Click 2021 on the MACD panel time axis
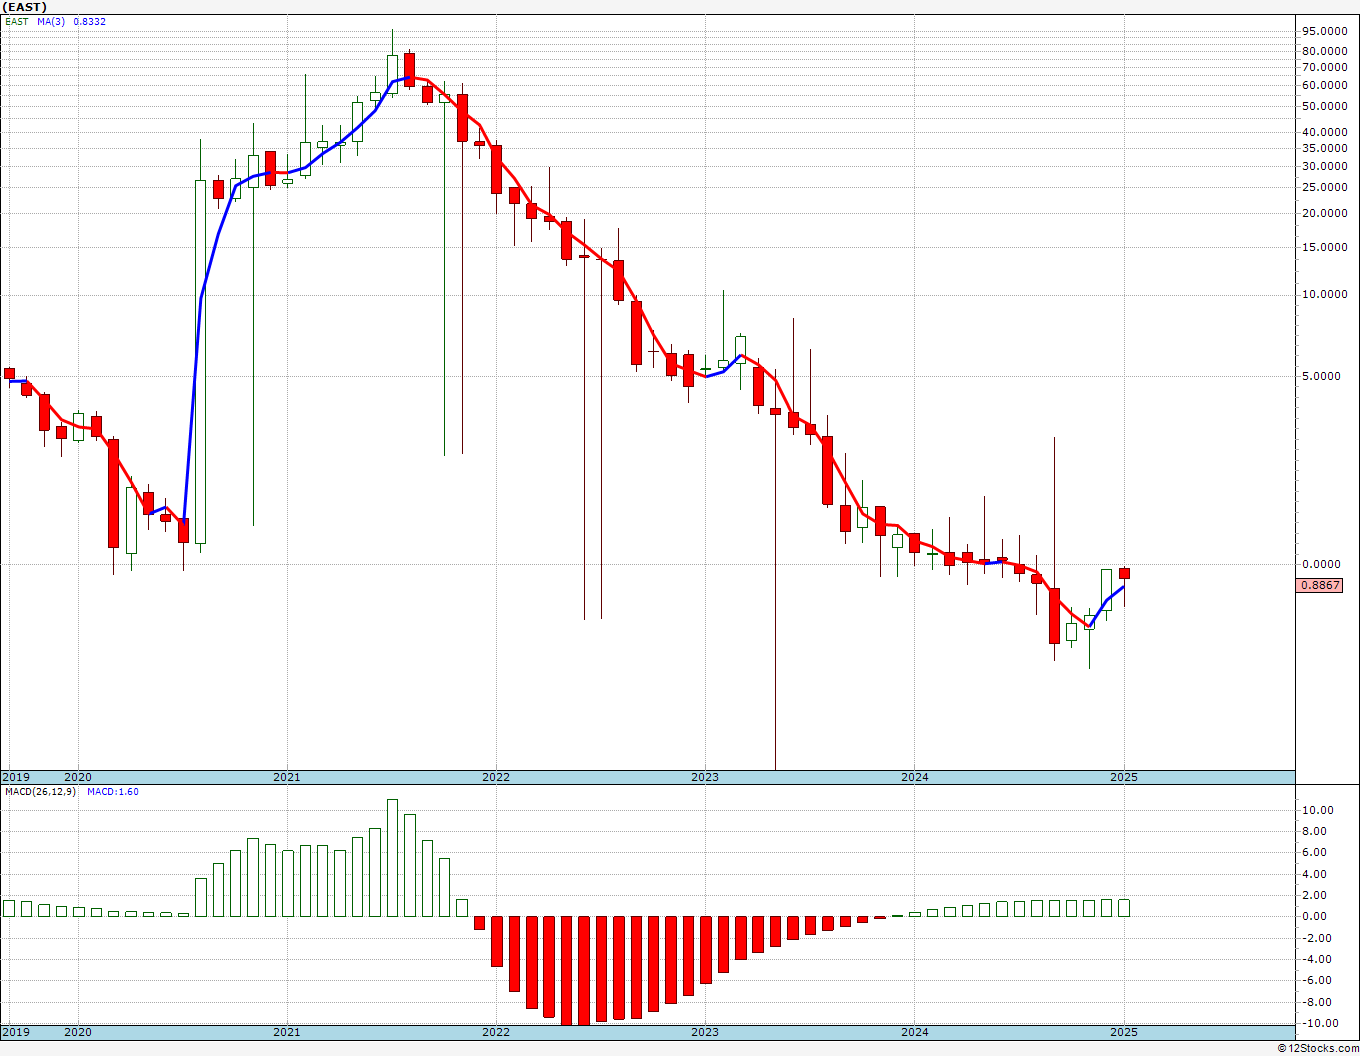Screen dimensions: 1360x1056 pos(287,1032)
